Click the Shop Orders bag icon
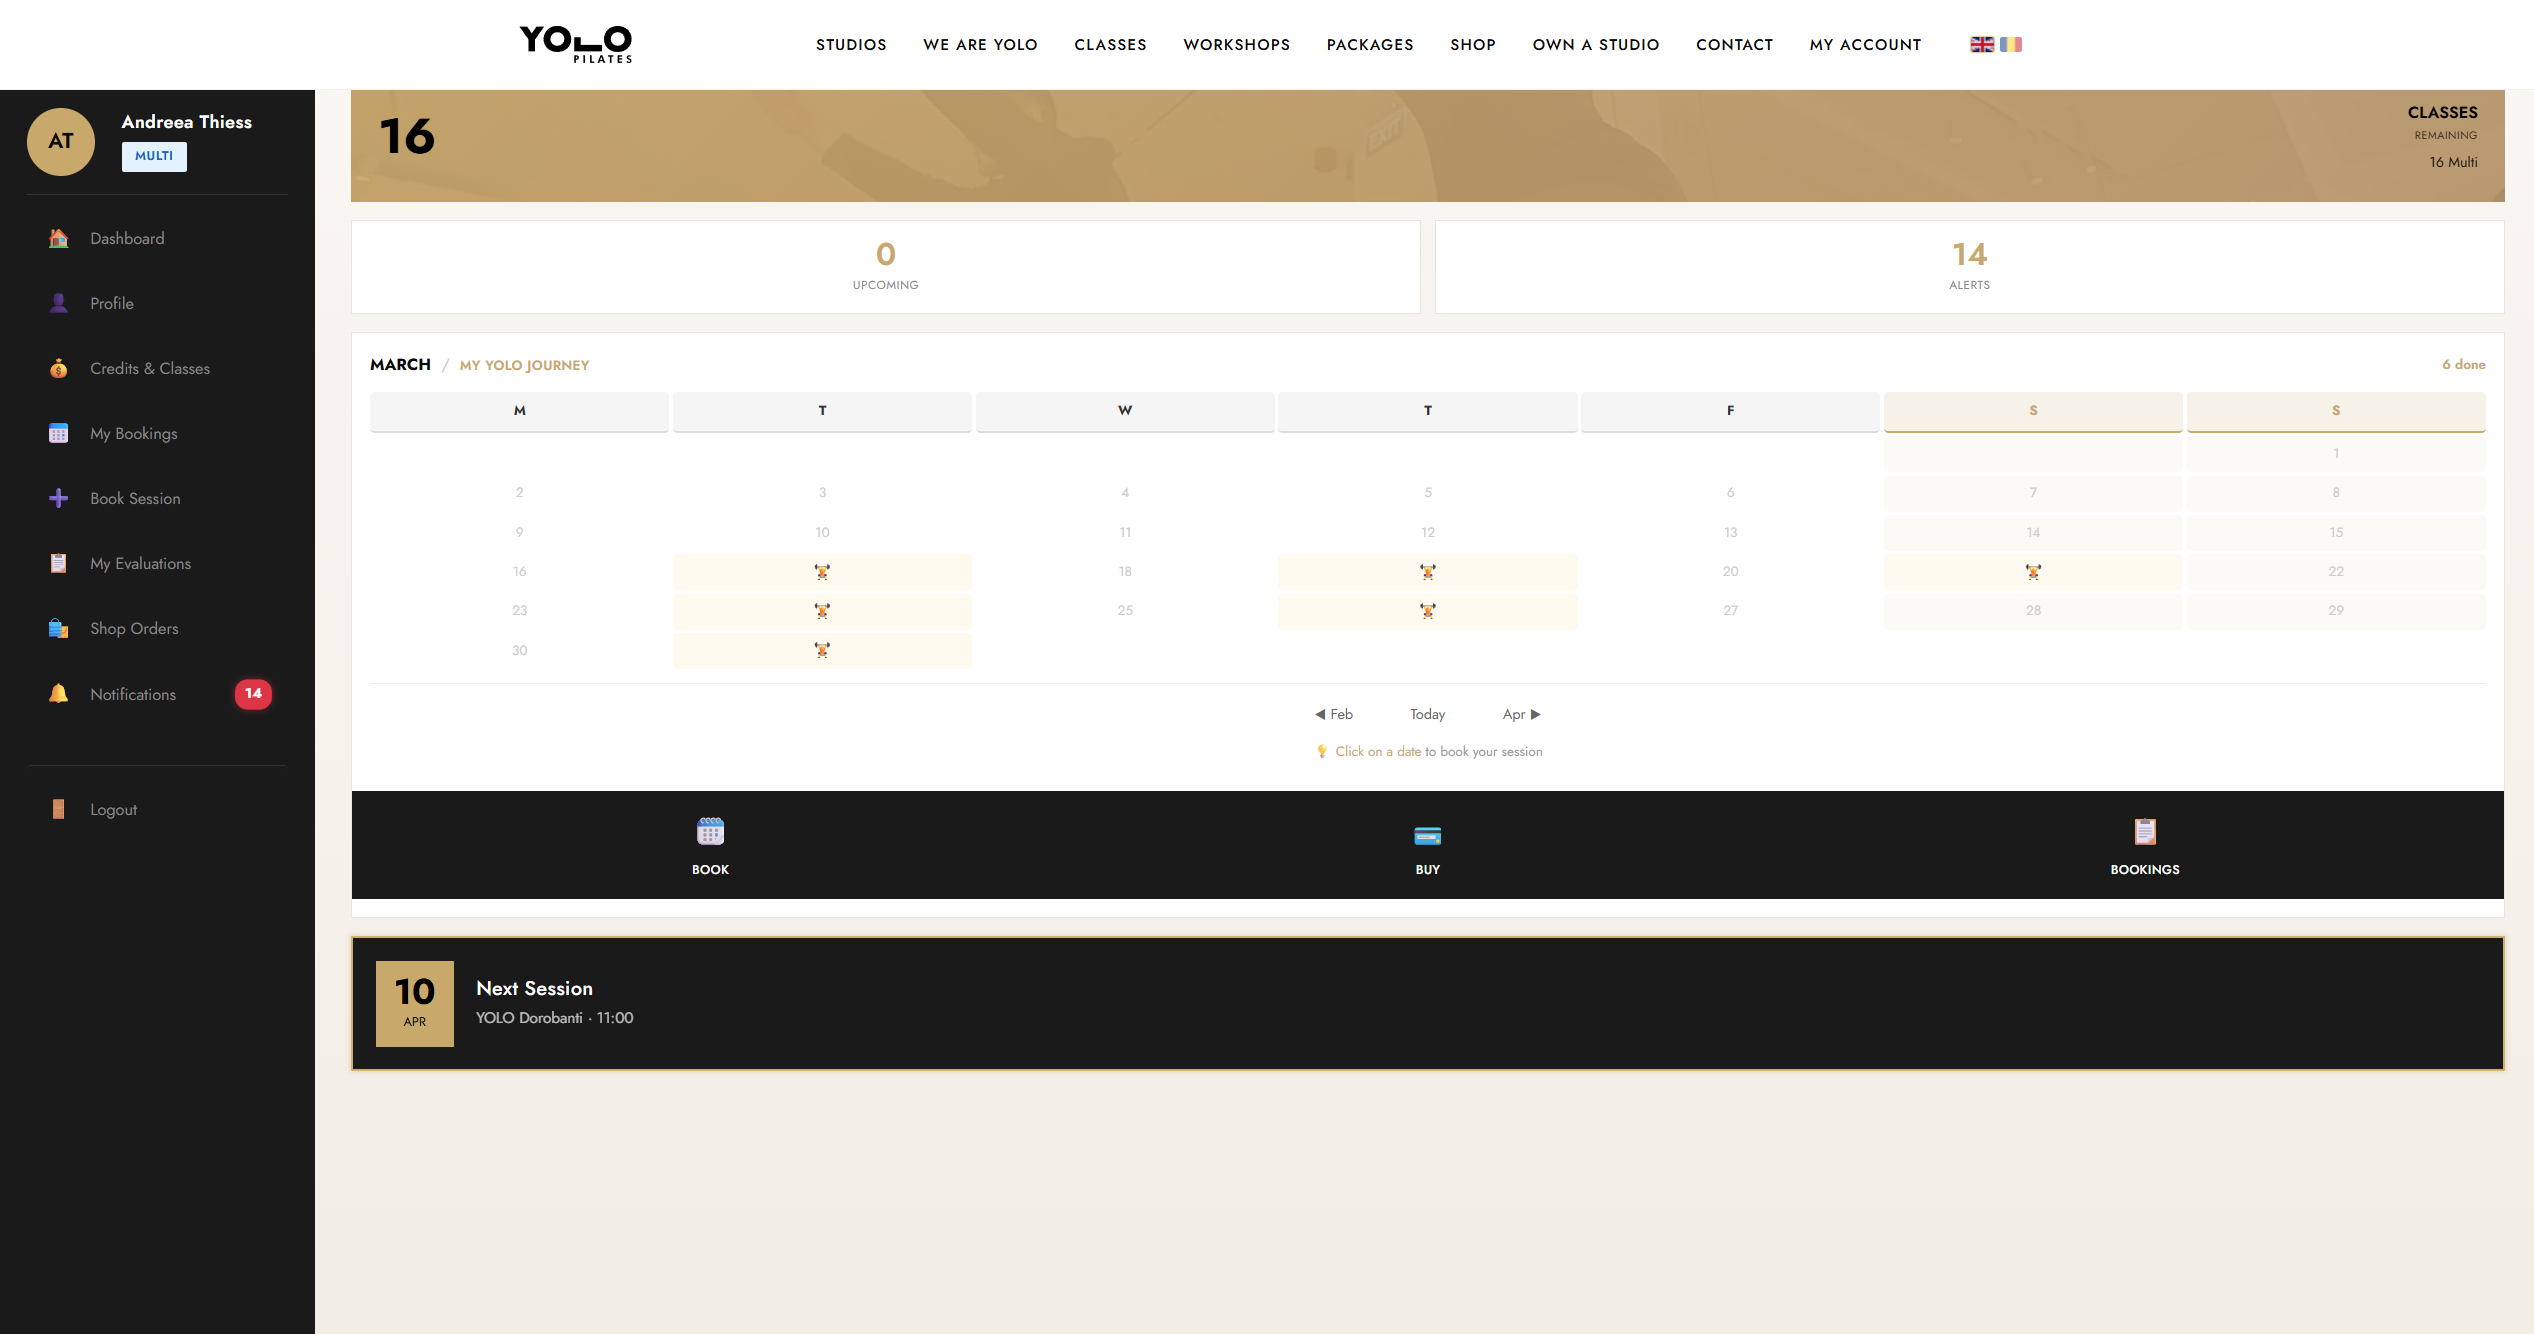Screen dimensions: 2534x1334 coord(58,628)
